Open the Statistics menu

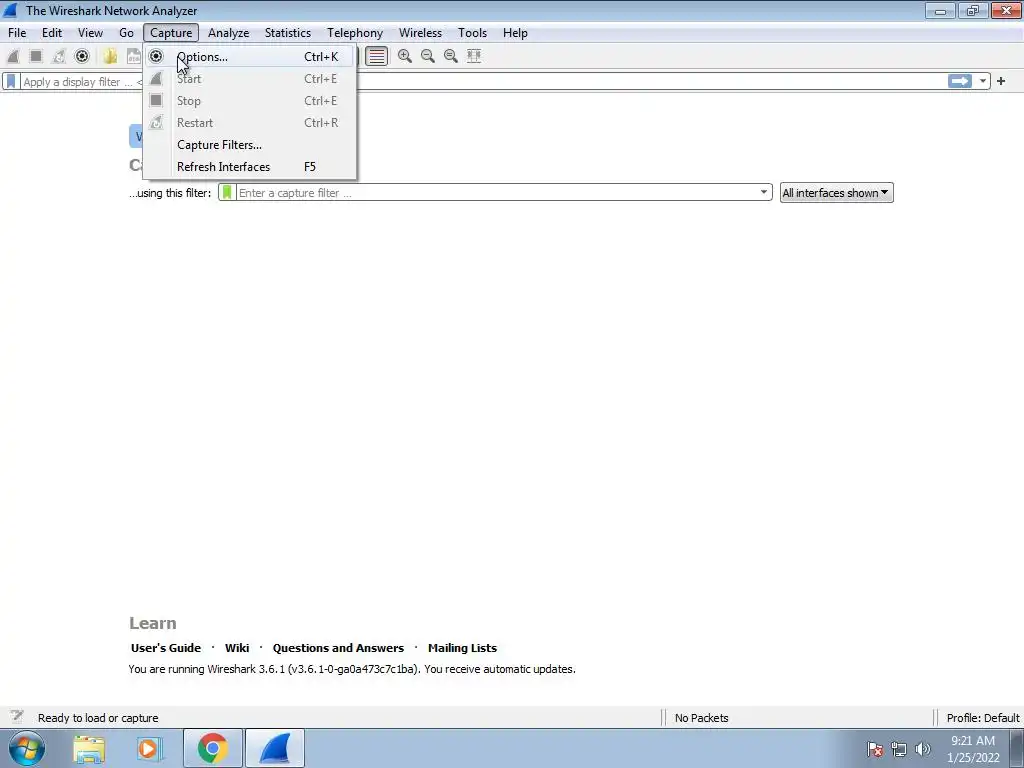(287, 33)
